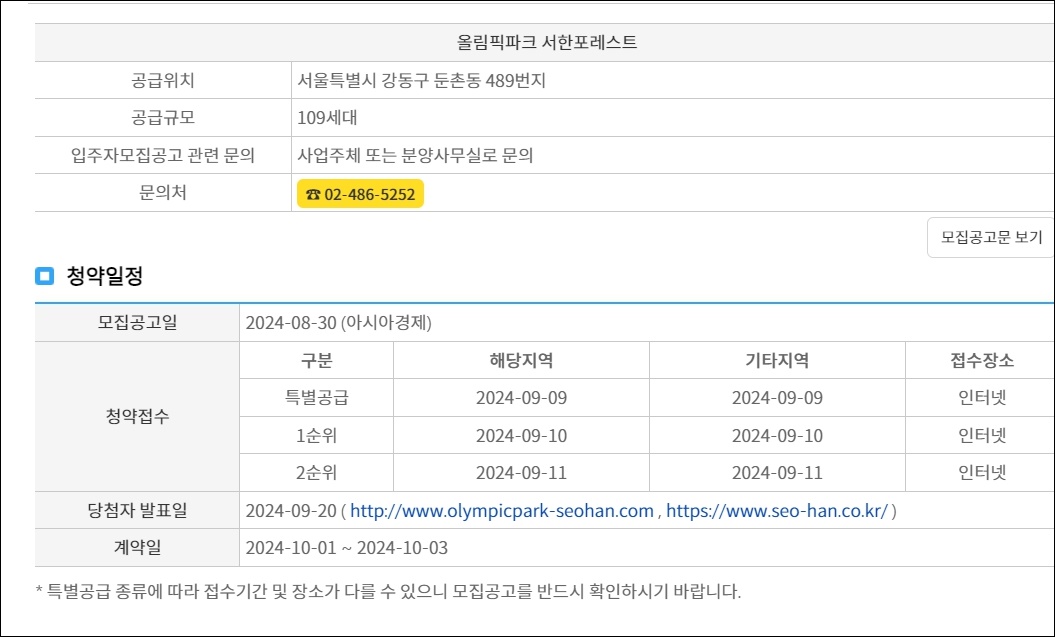
Task: Click 인터넷 in the 2순위 row
Action: click(x=982, y=473)
